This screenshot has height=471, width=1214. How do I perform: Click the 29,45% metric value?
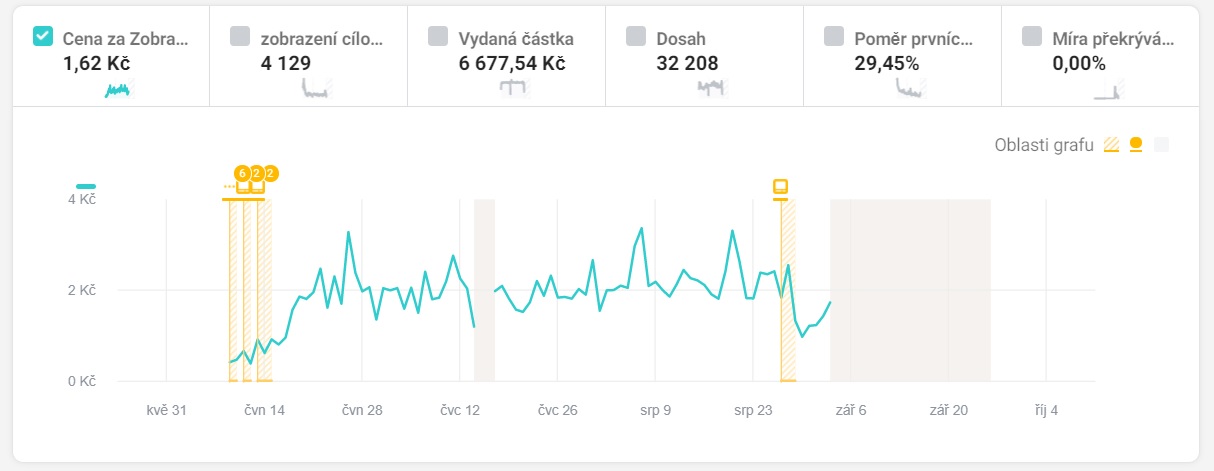887,64
